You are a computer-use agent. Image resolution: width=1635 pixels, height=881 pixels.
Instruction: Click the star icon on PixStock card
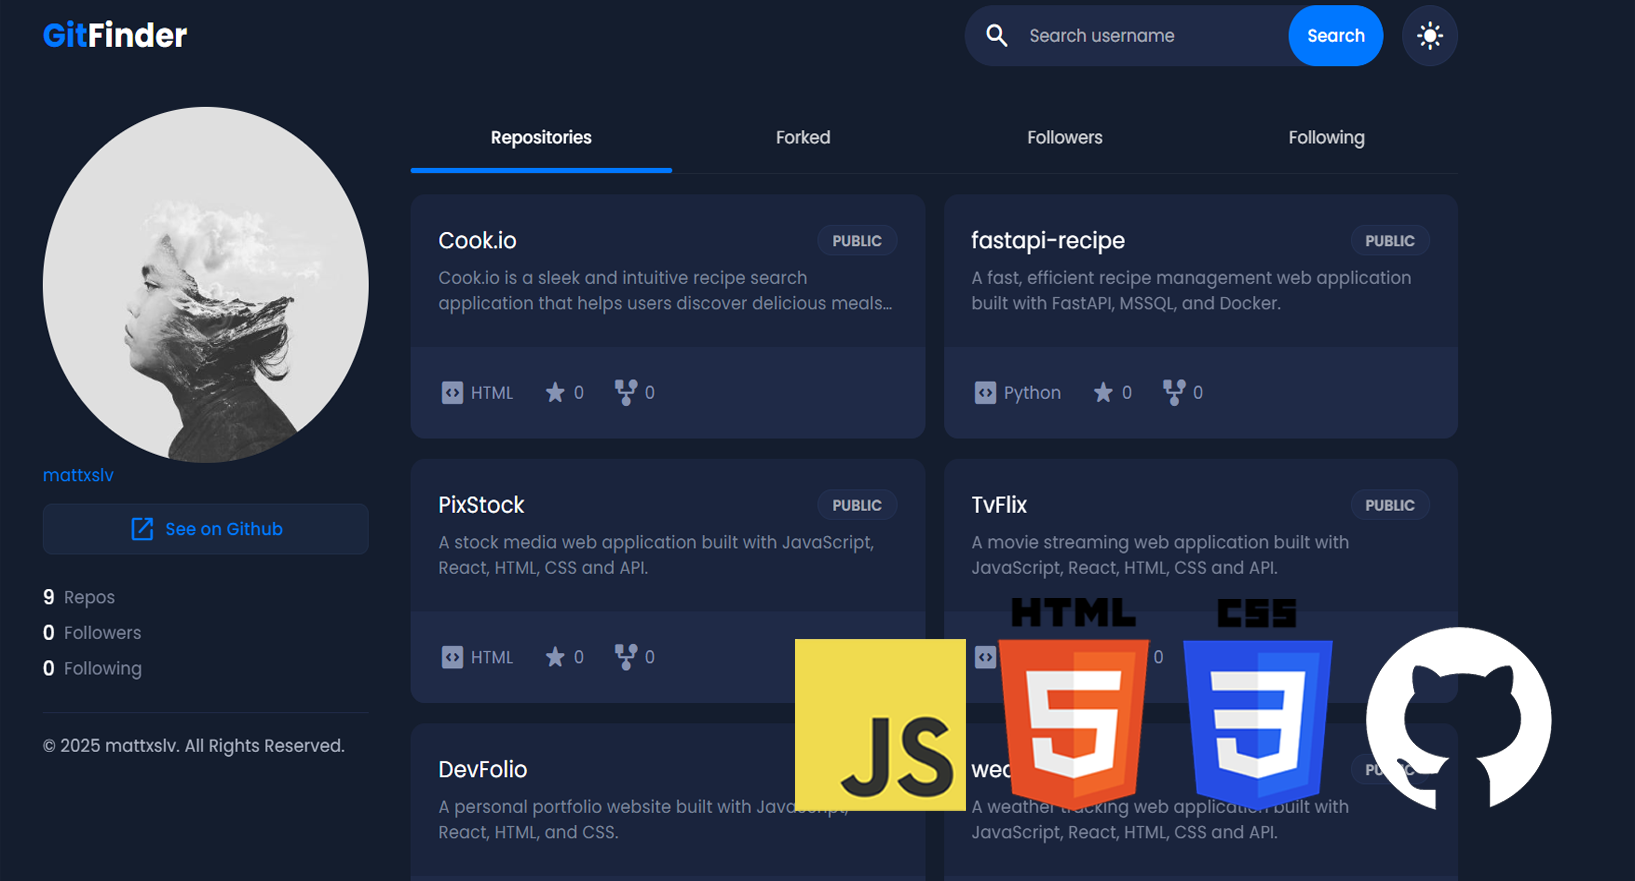coord(555,656)
